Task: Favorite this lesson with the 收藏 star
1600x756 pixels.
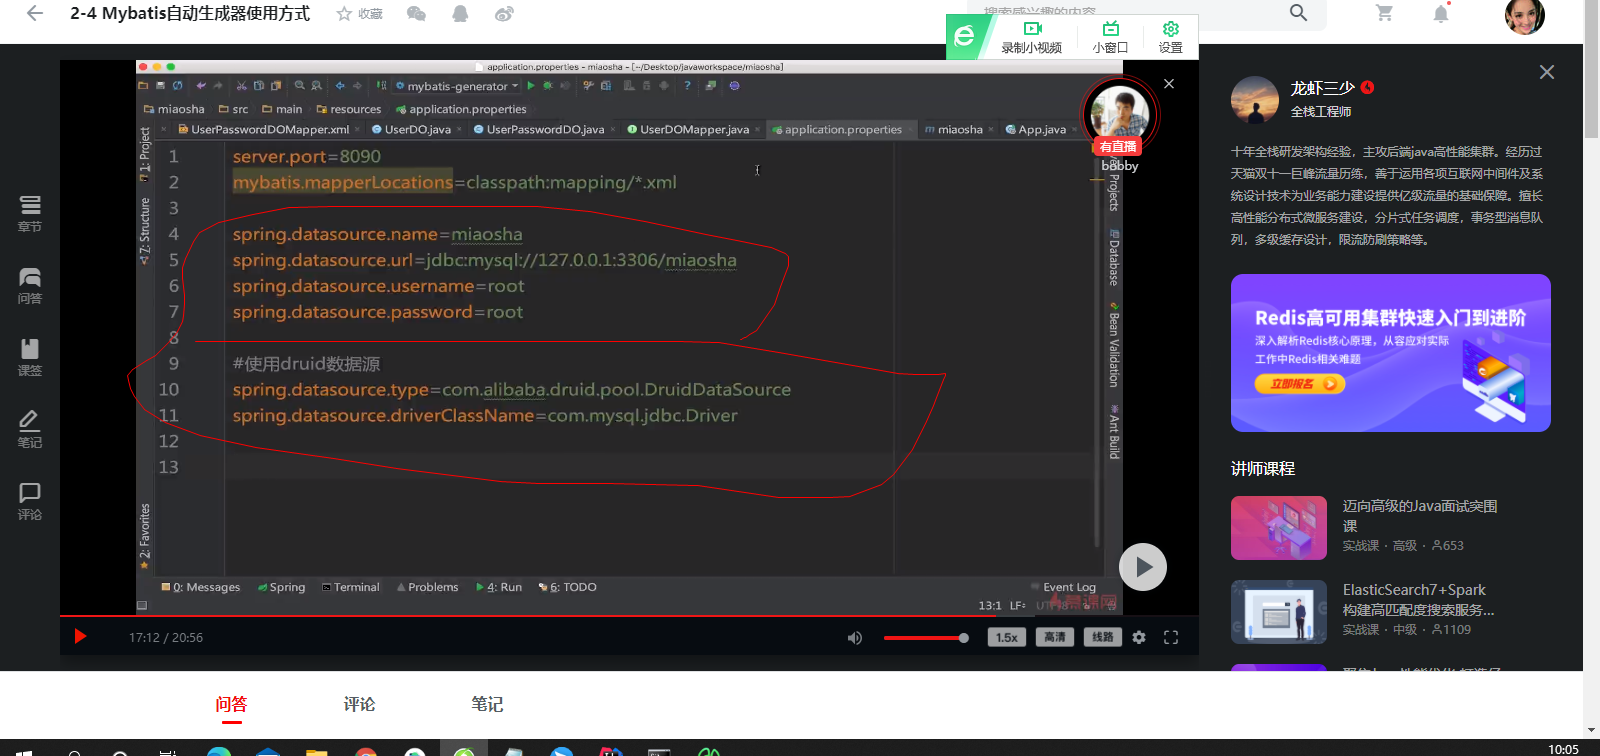Action: click(359, 14)
